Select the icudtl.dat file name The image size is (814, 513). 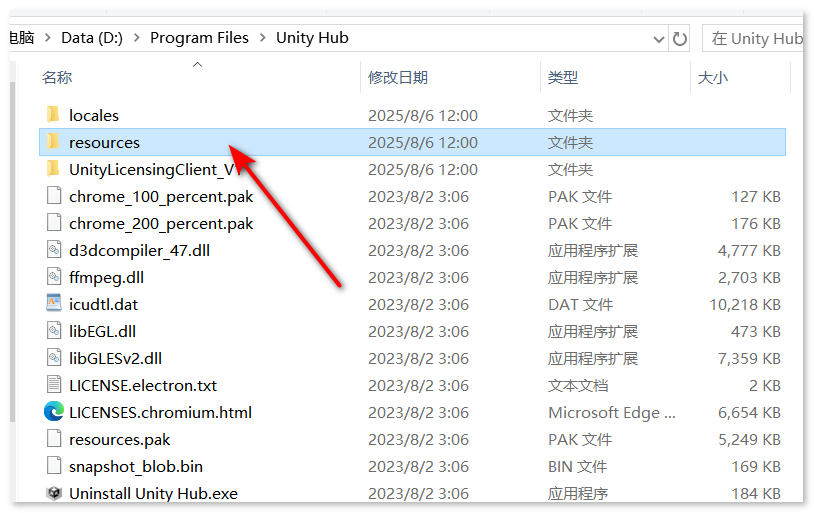[x=103, y=304]
